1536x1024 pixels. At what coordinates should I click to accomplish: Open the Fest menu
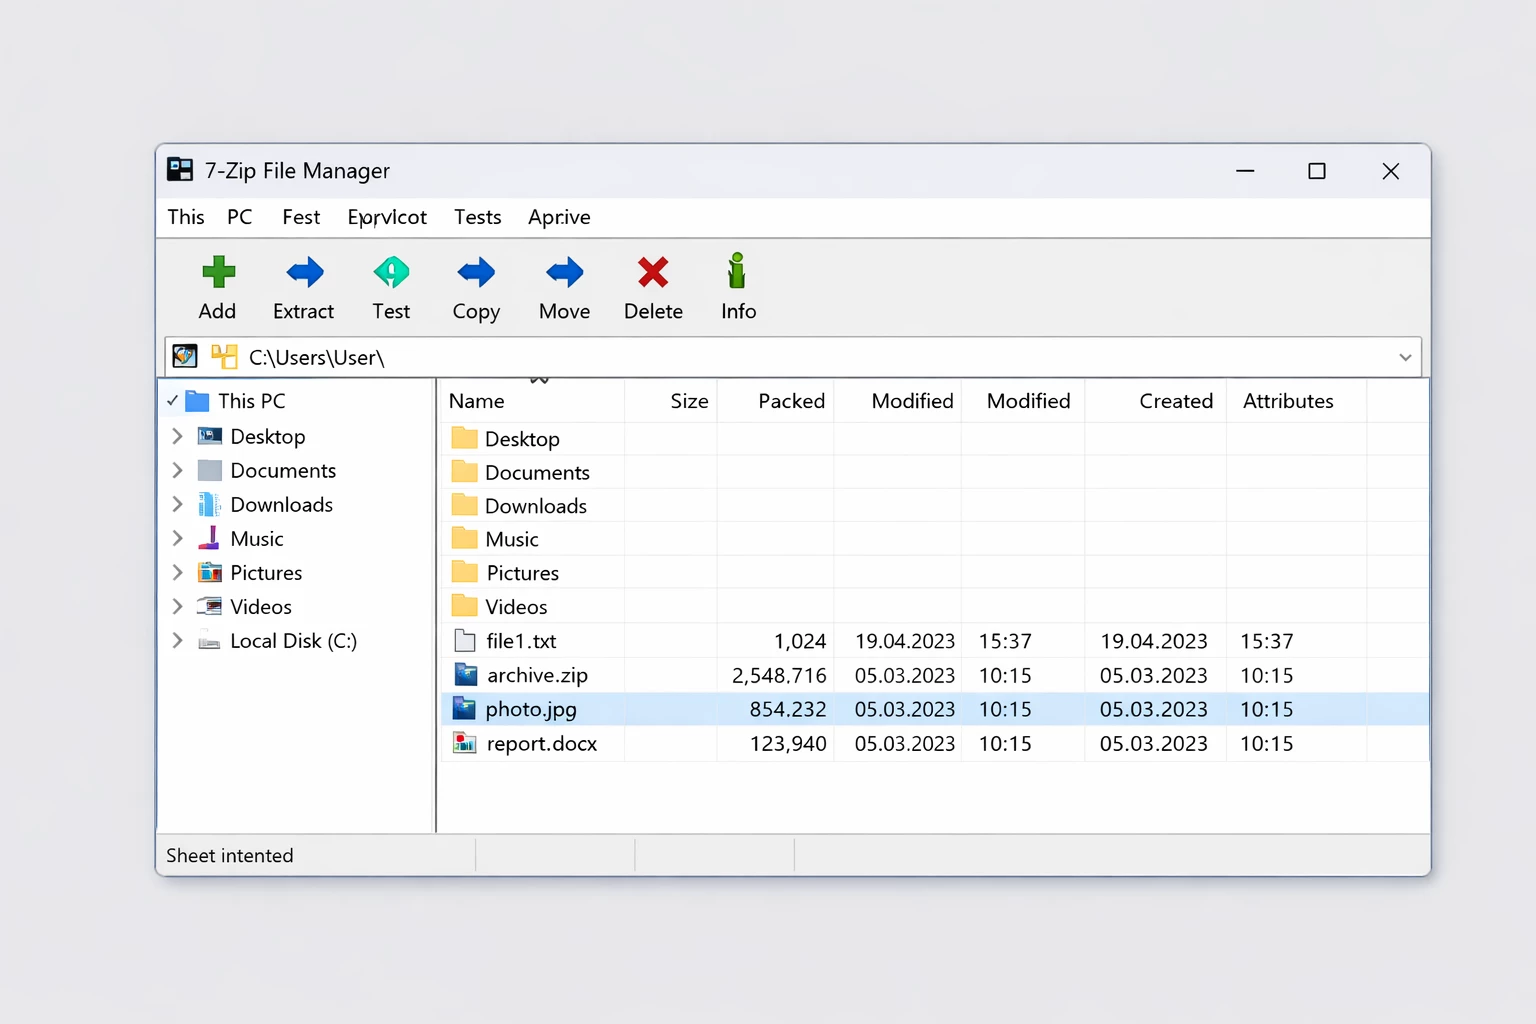[x=300, y=217]
